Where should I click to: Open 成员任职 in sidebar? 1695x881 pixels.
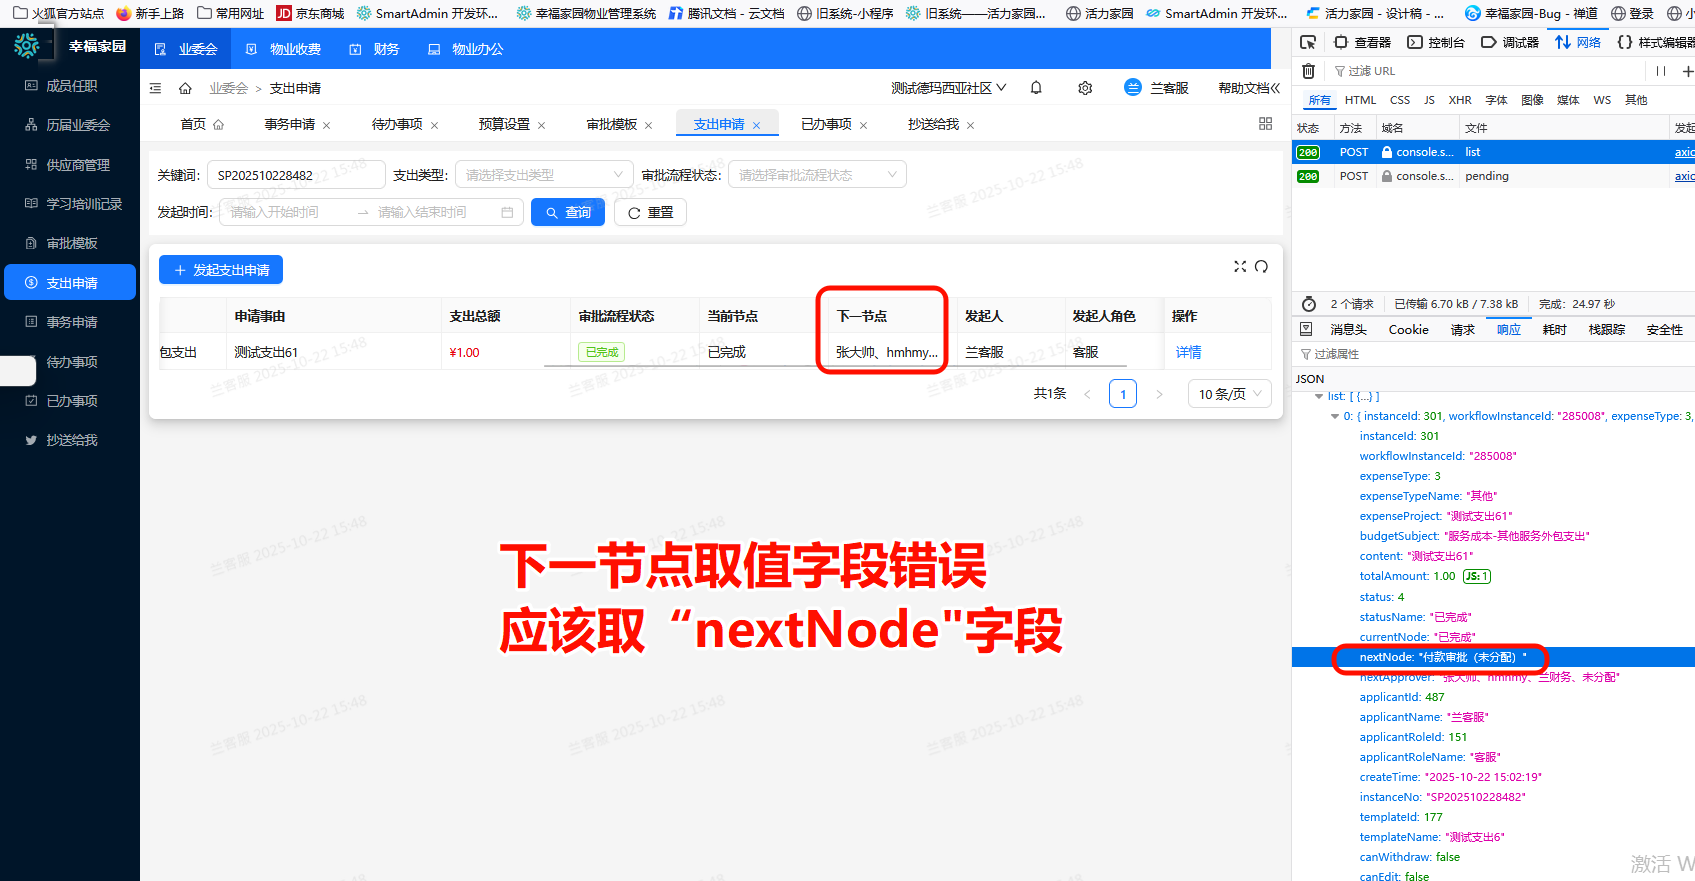click(70, 86)
